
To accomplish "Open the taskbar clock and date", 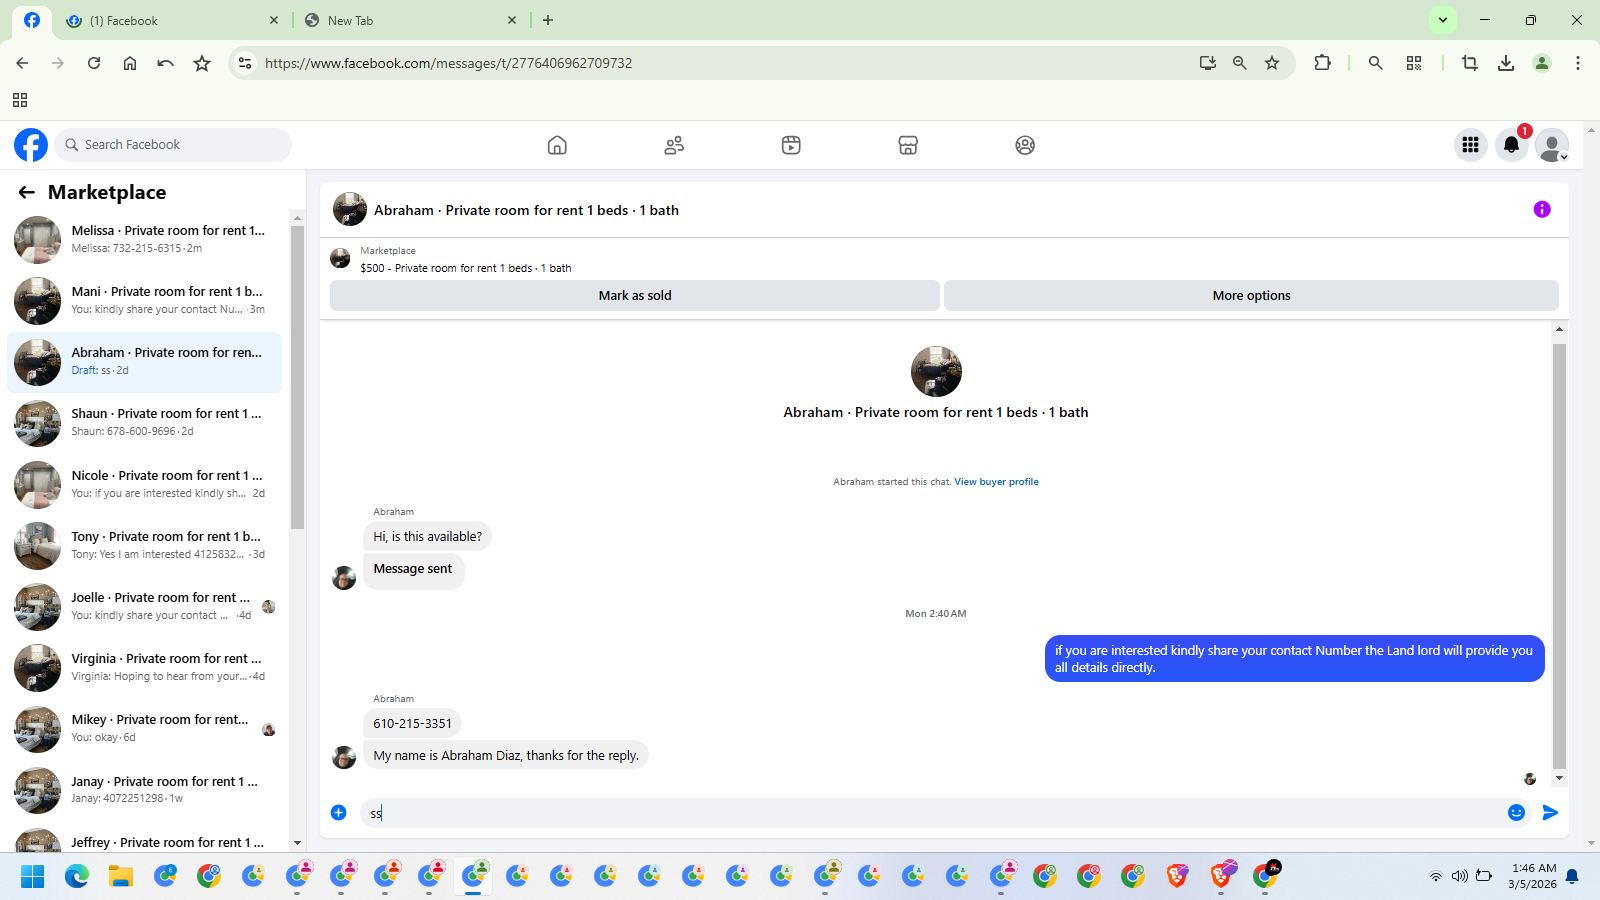I will click(1532, 876).
